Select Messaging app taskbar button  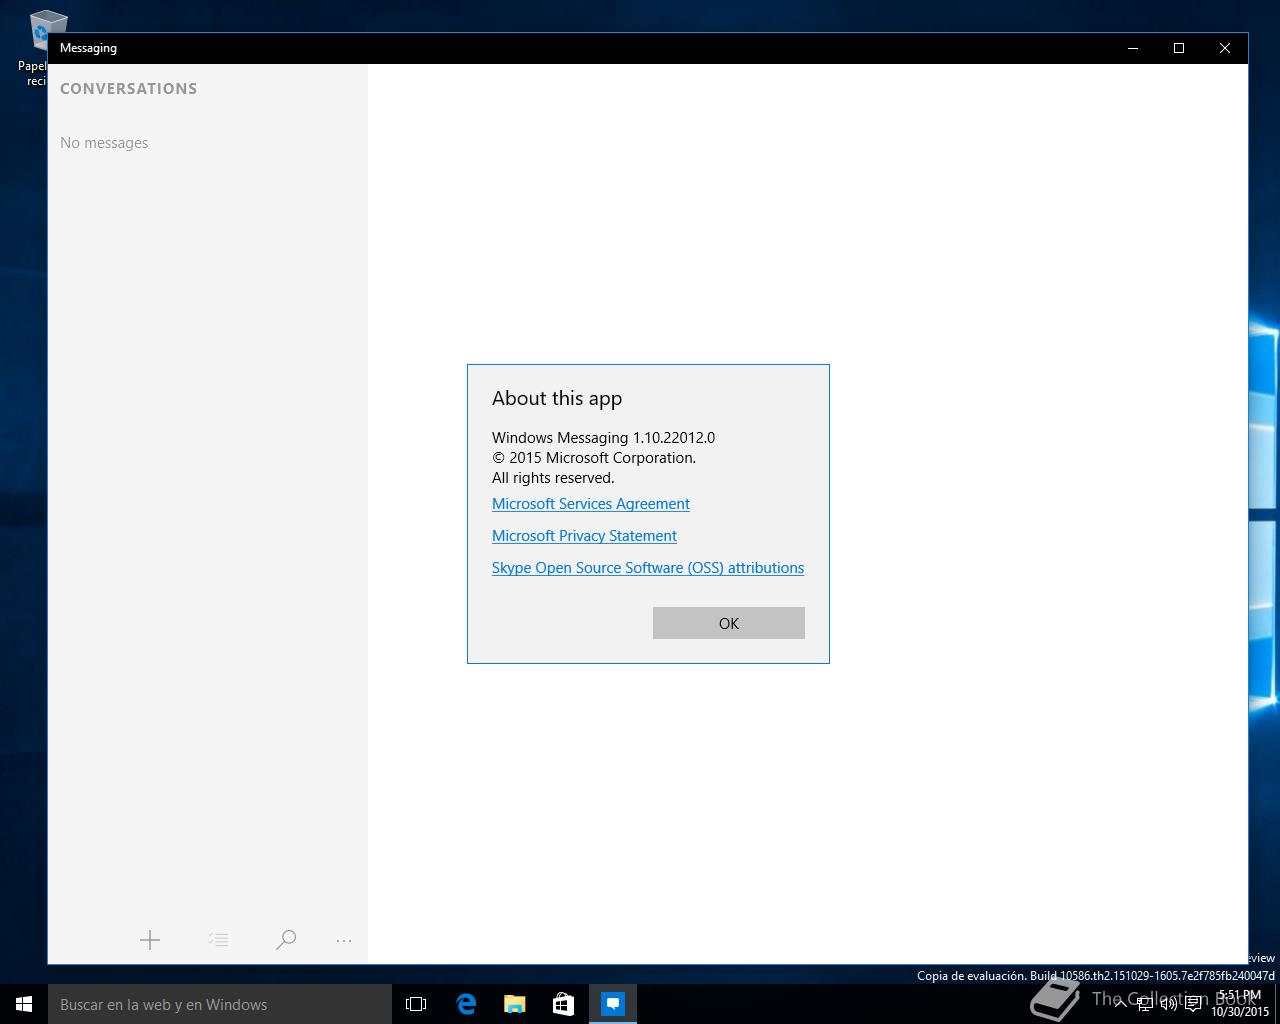(x=613, y=1004)
